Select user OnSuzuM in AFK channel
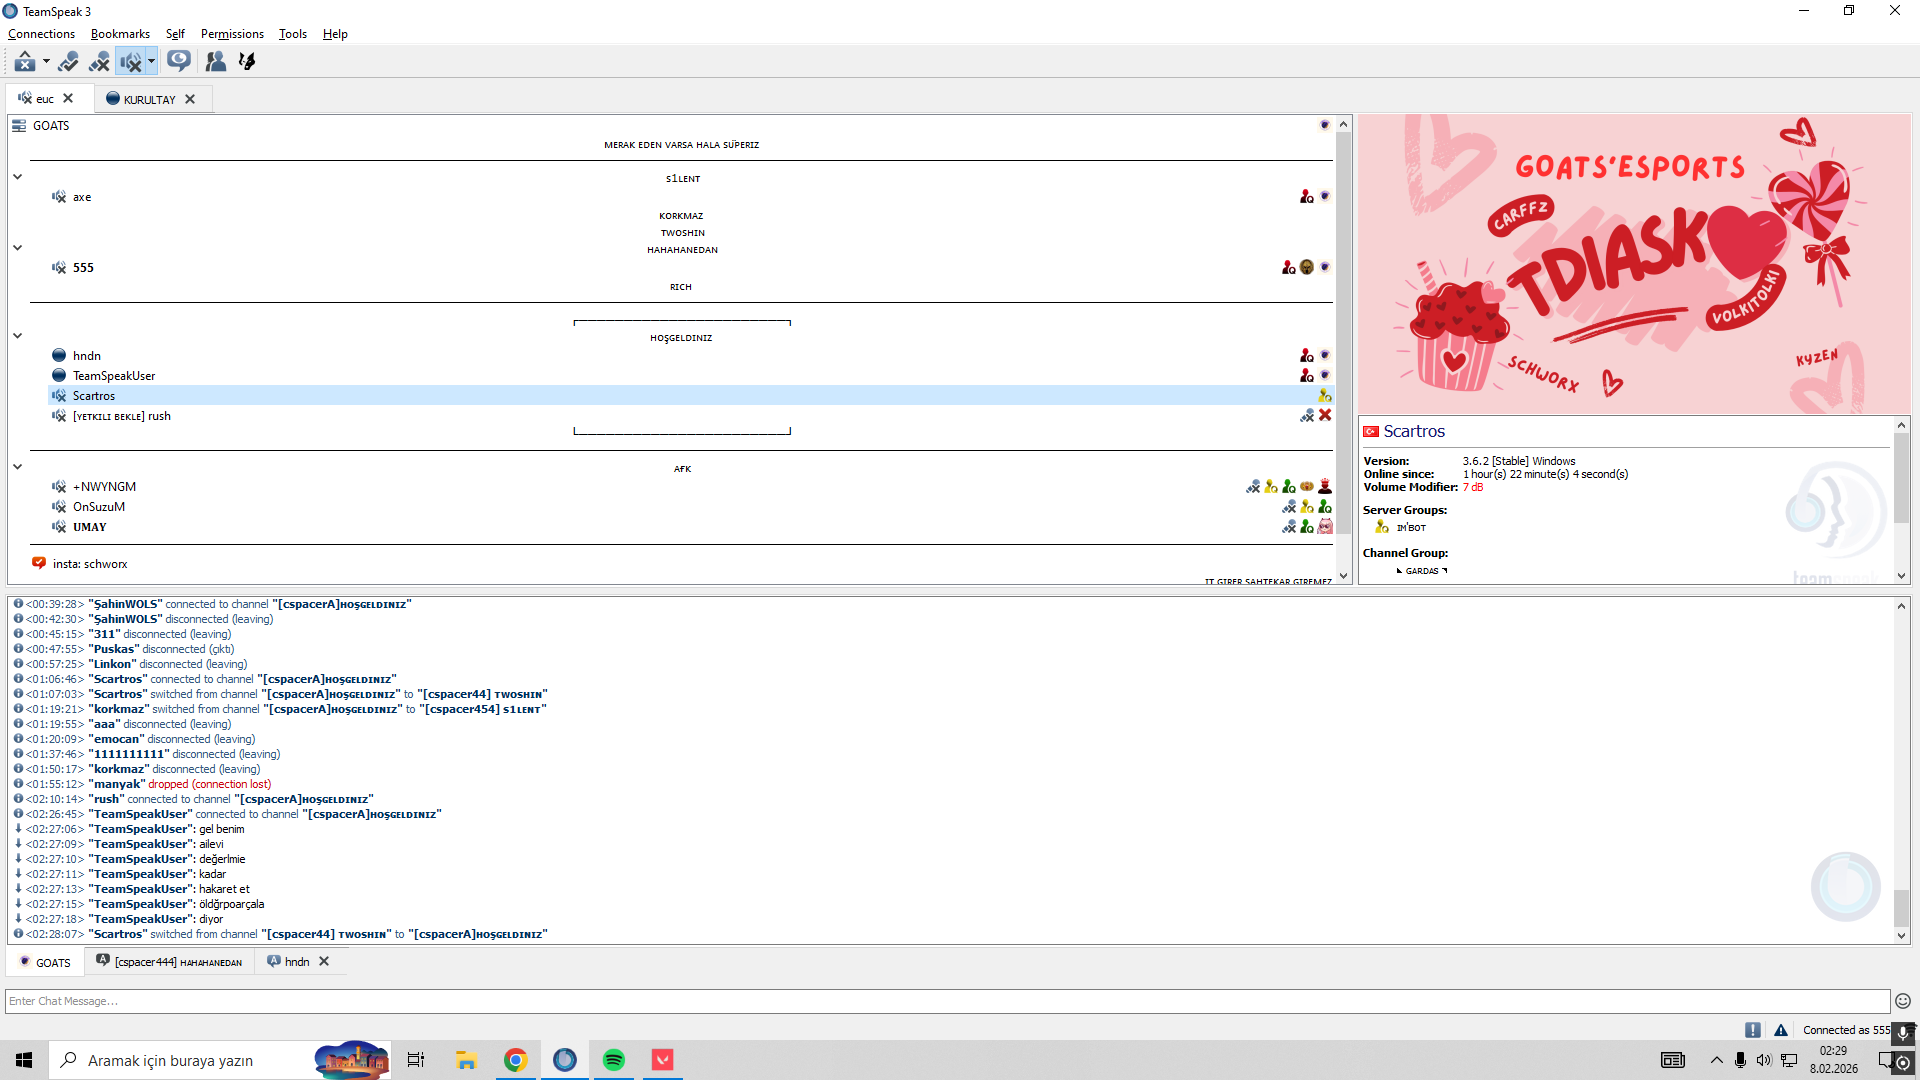Image resolution: width=1920 pixels, height=1080 pixels. (x=99, y=507)
